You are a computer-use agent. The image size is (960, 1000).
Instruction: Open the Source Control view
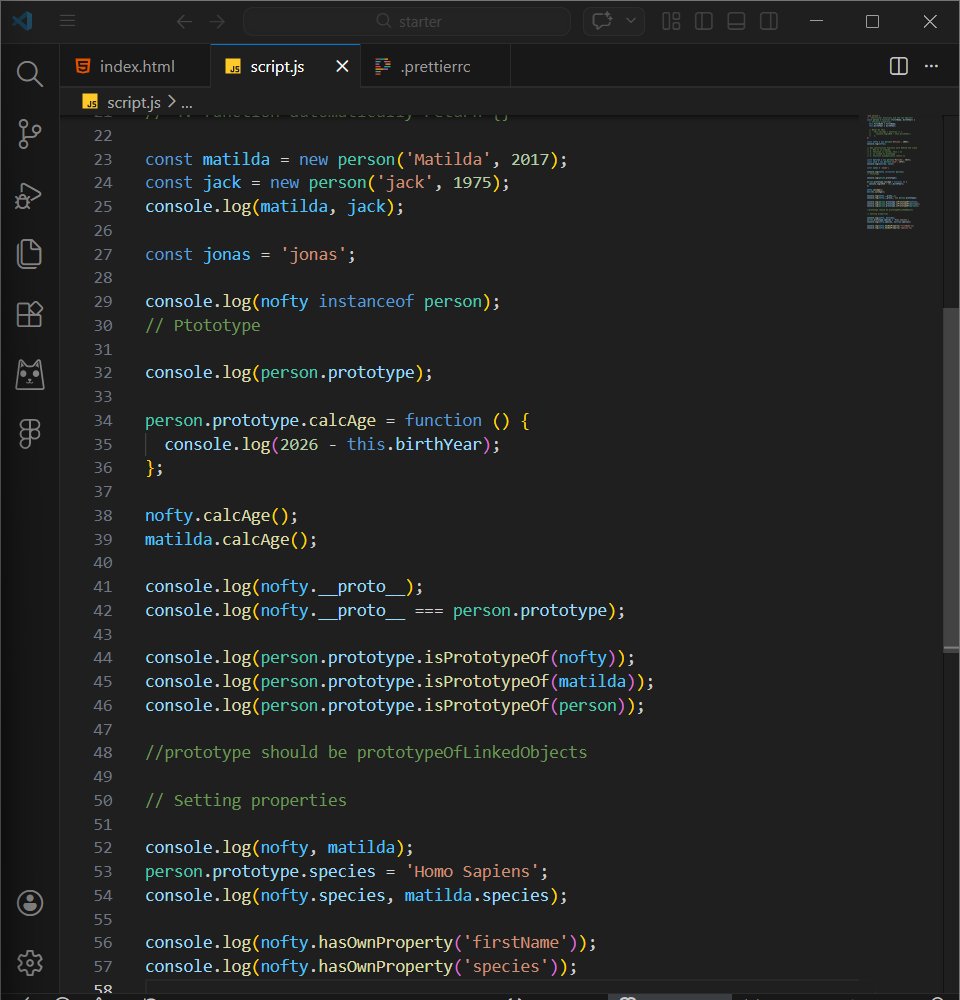point(30,134)
